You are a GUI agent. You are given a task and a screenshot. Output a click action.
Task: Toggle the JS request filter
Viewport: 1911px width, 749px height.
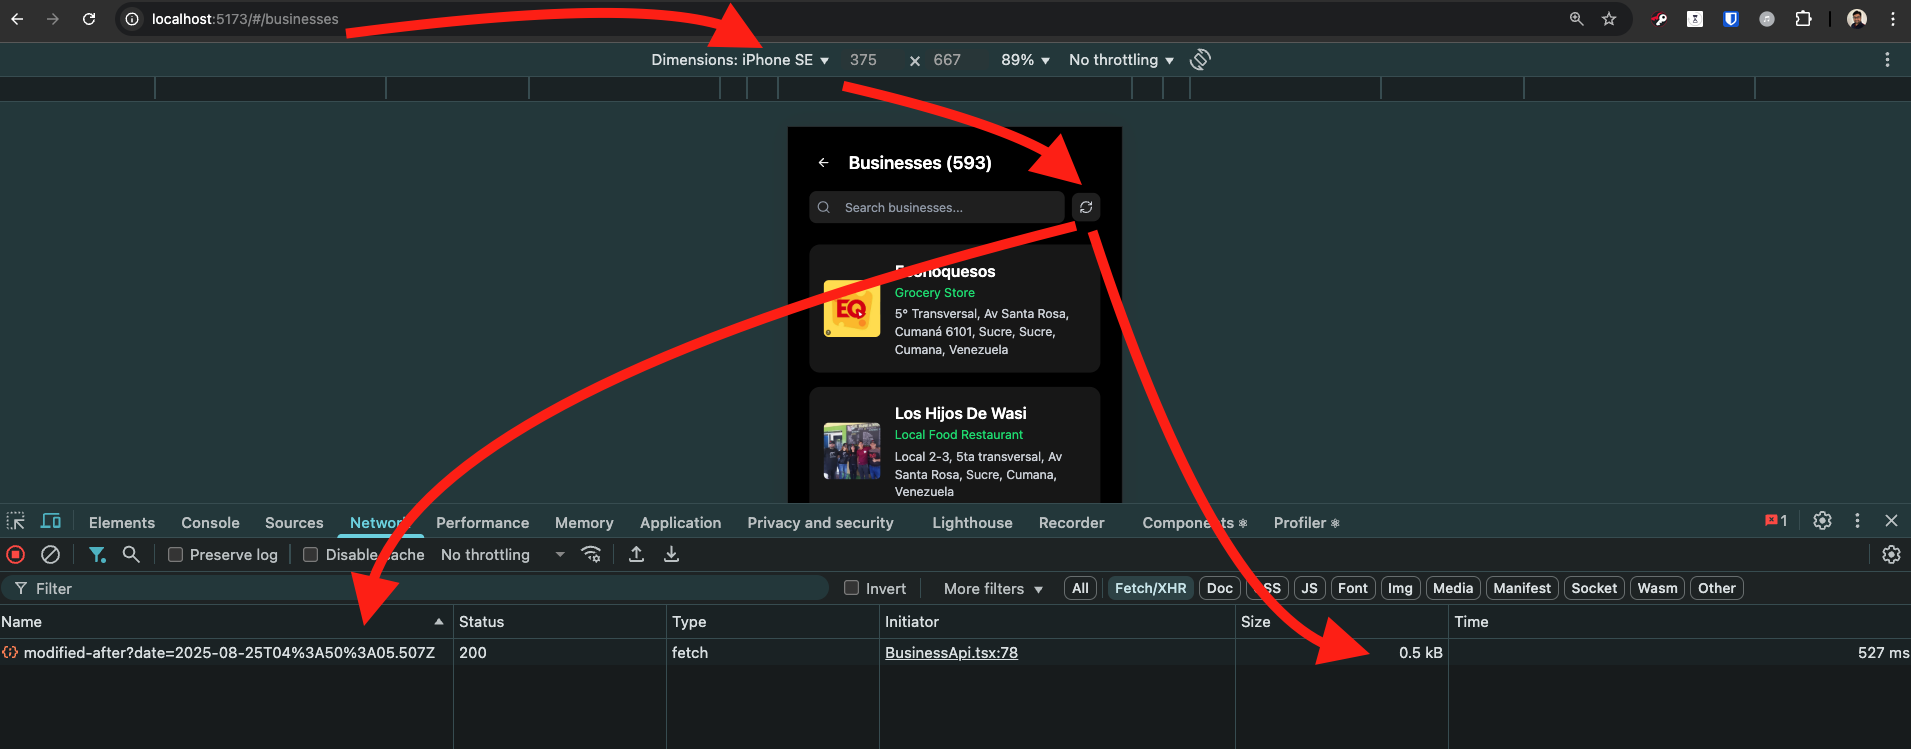(1309, 588)
